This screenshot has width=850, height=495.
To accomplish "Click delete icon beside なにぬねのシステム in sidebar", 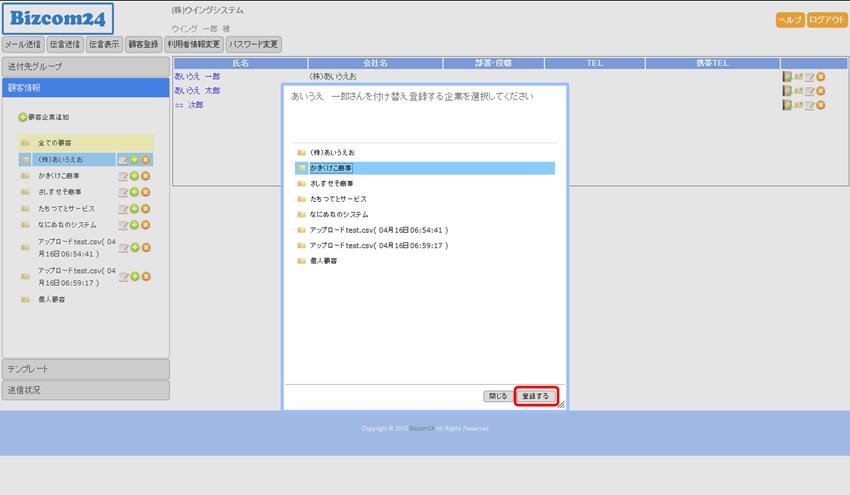I will (x=145, y=225).
